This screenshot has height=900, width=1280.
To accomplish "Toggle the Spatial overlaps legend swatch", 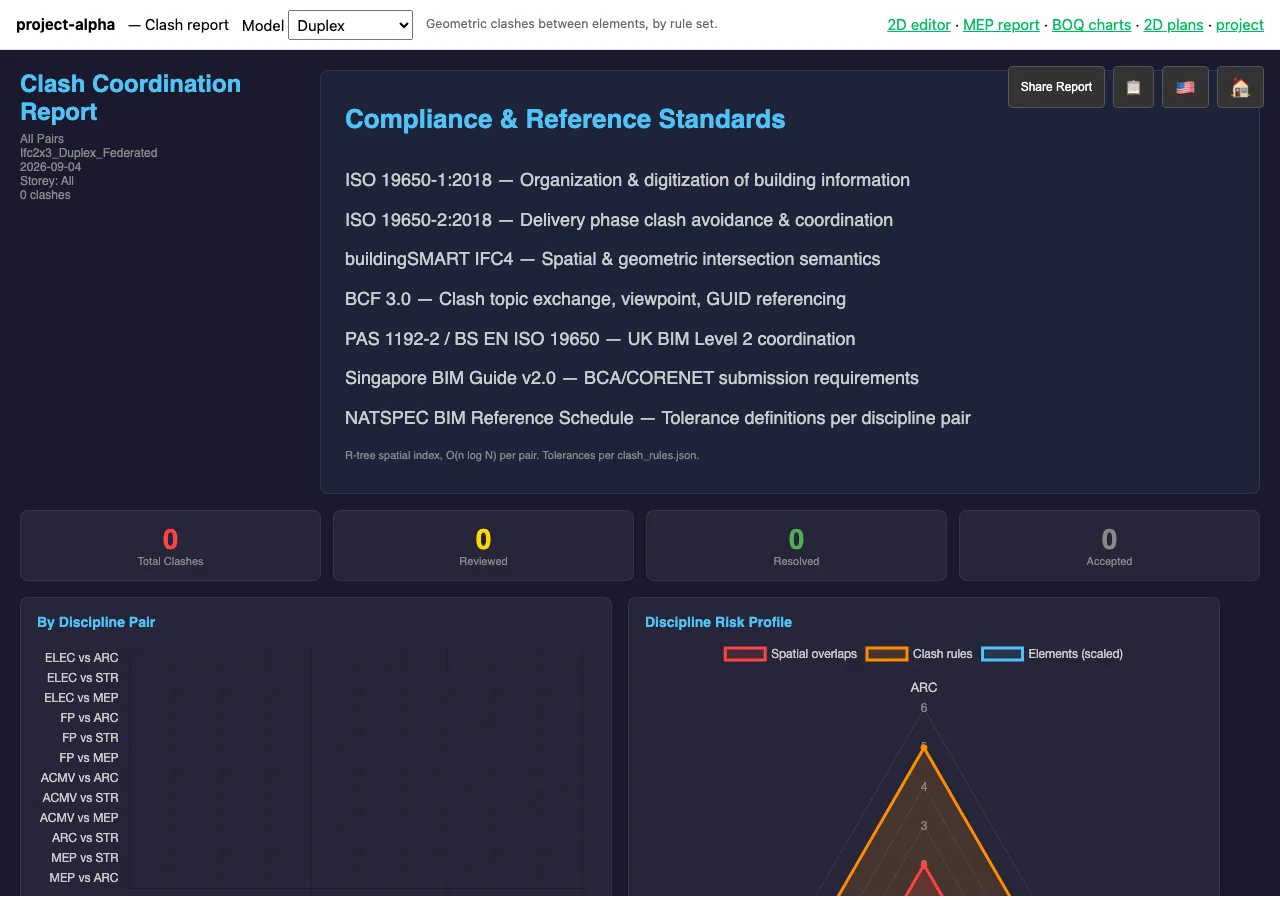I will pos(744,654).
